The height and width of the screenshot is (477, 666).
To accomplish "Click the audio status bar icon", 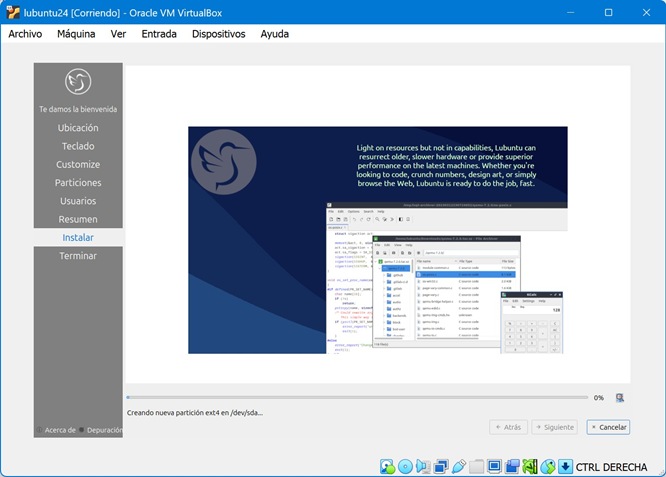I will (x=423, y=466).
